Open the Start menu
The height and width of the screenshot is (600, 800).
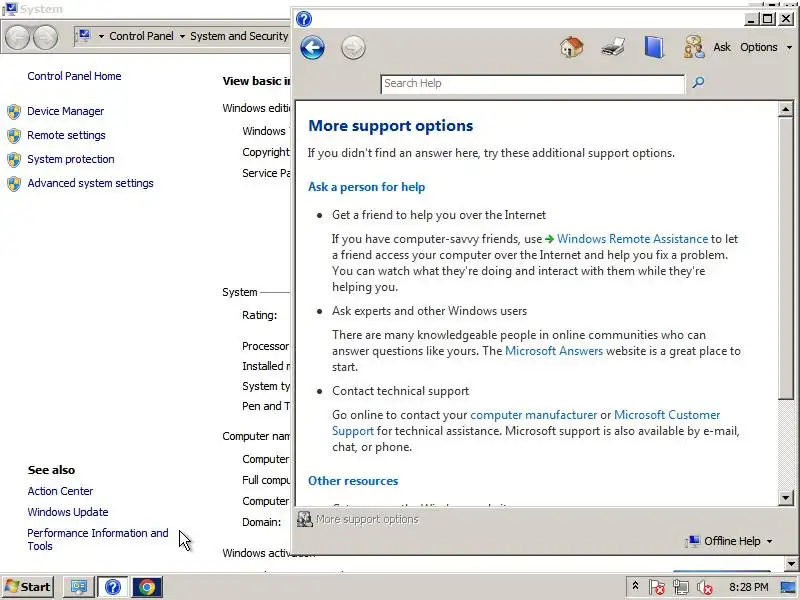pos(28,587)
